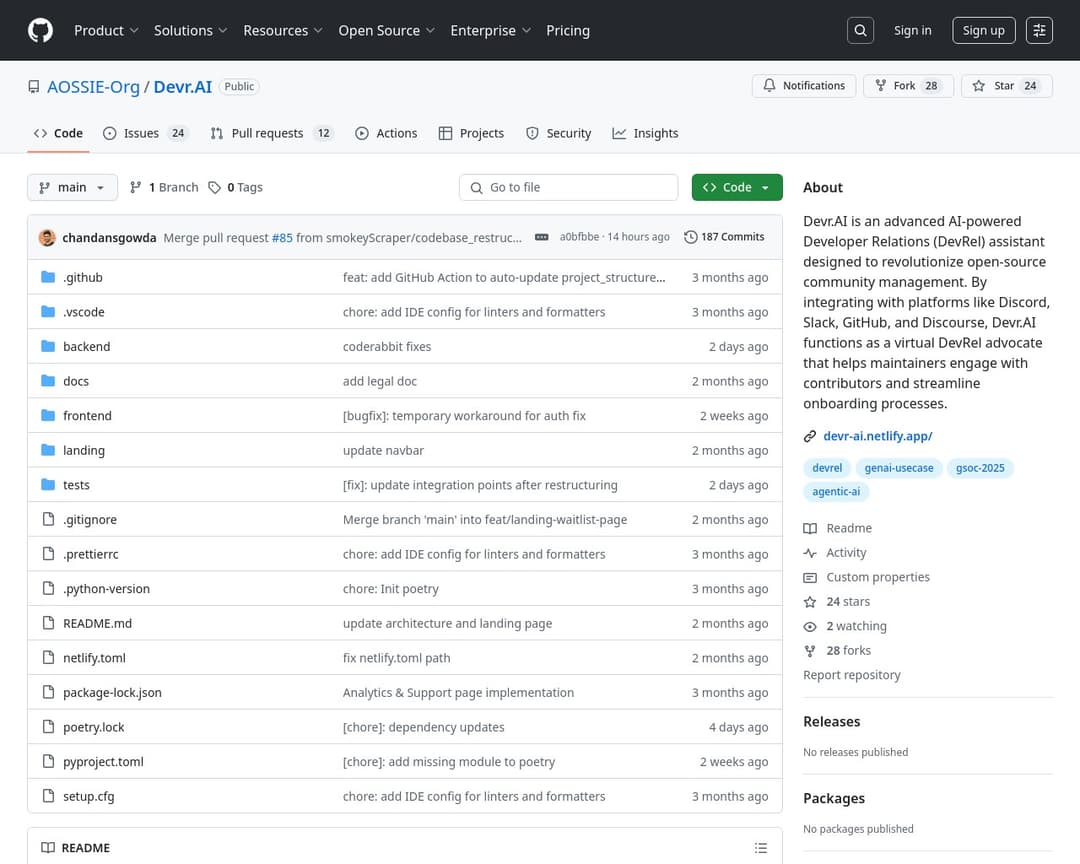The height and width of the screenshot is (864, 1080).
Task: Switch to the Pull requests tab
Action: tap(272, 133)
